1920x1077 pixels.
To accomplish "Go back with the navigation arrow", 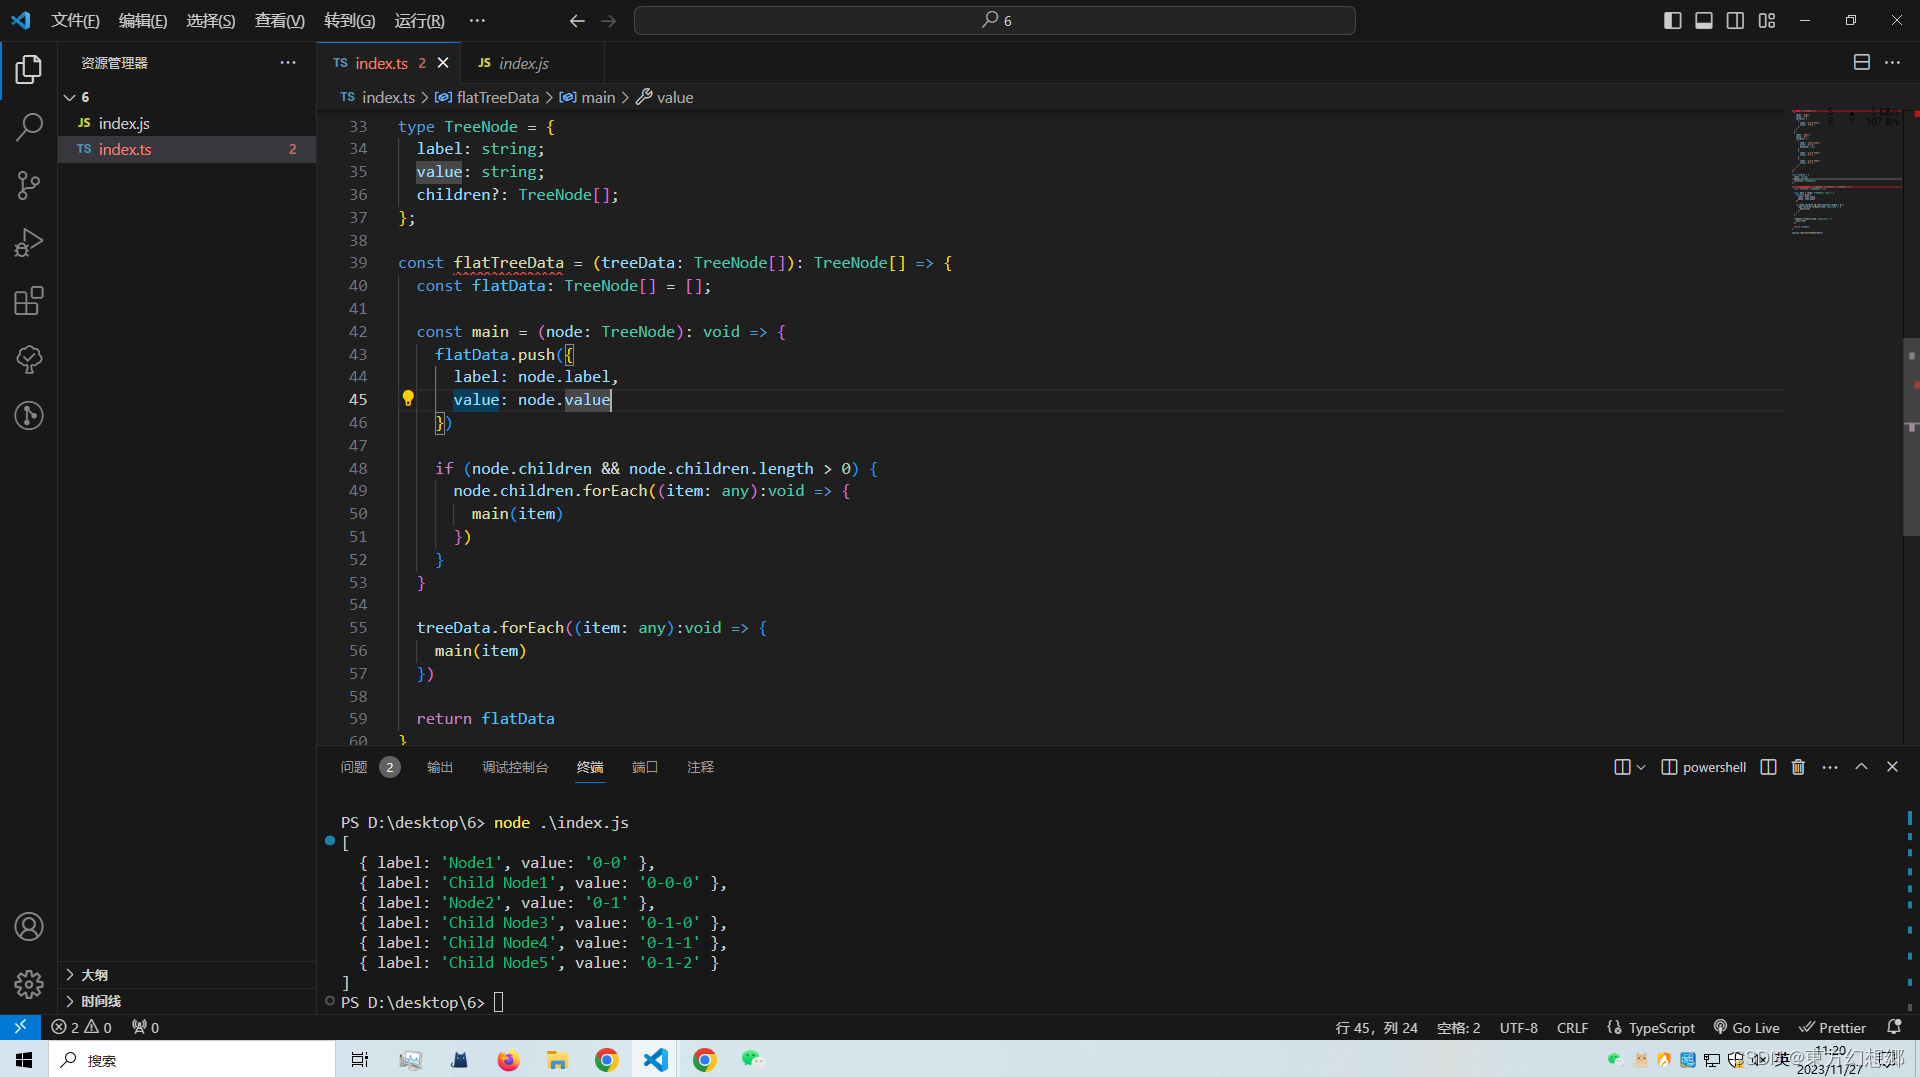I will [x=577, y=20].
